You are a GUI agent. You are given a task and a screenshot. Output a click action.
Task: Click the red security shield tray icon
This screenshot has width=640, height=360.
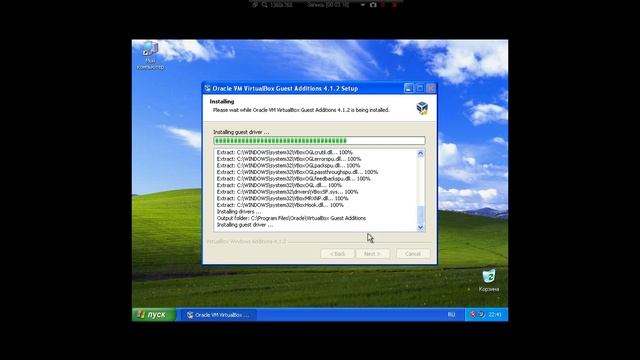pos(473,314)
